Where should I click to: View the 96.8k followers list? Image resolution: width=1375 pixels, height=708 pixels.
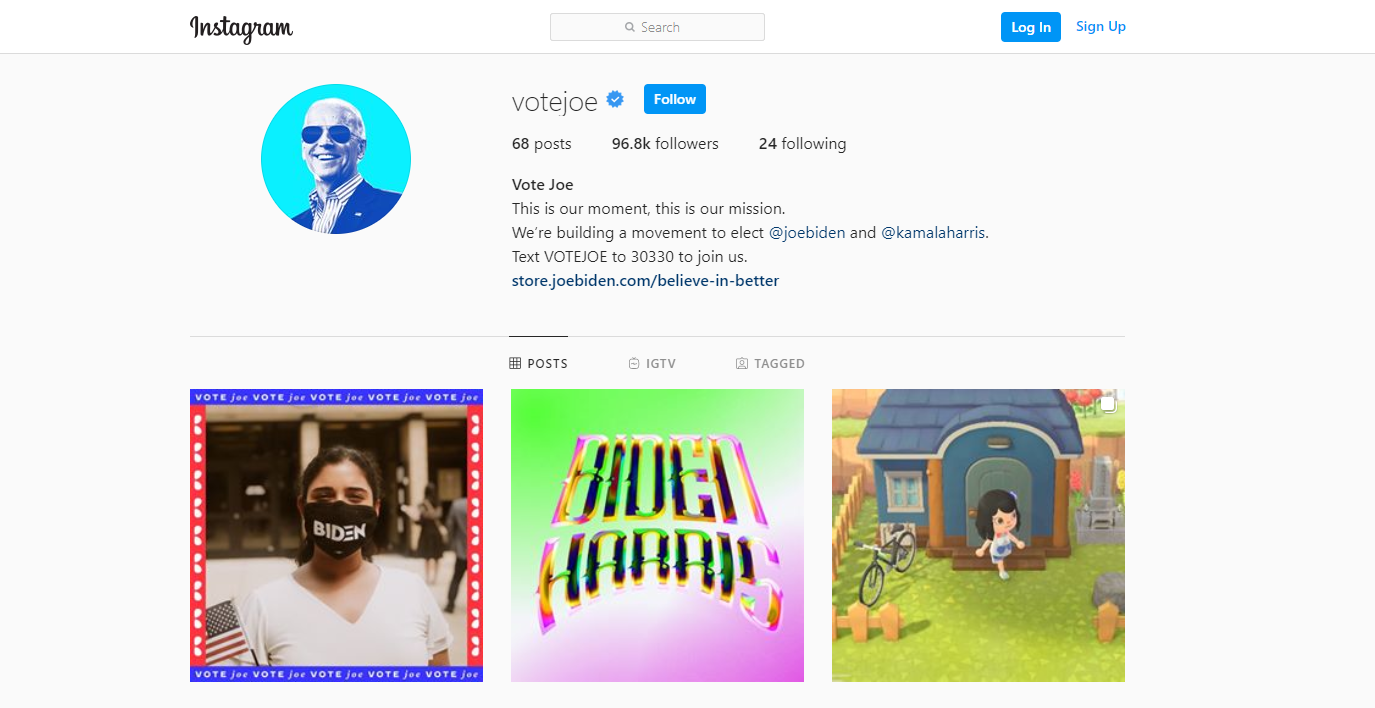[x=665, y=144]
